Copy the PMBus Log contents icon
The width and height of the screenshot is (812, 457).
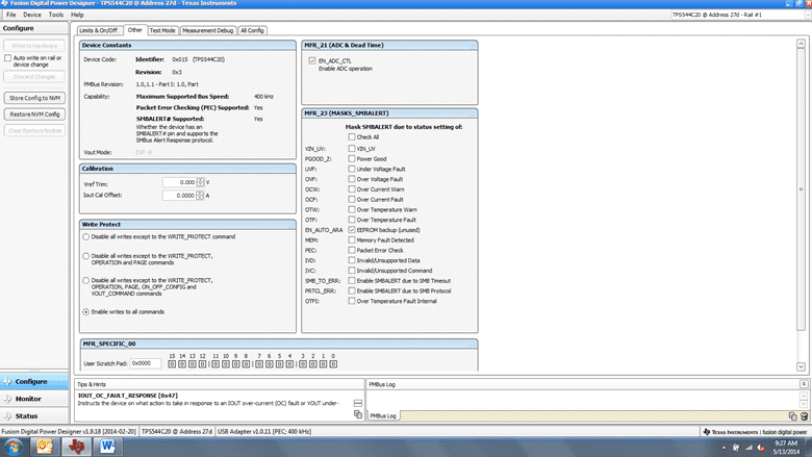point(792,416)
